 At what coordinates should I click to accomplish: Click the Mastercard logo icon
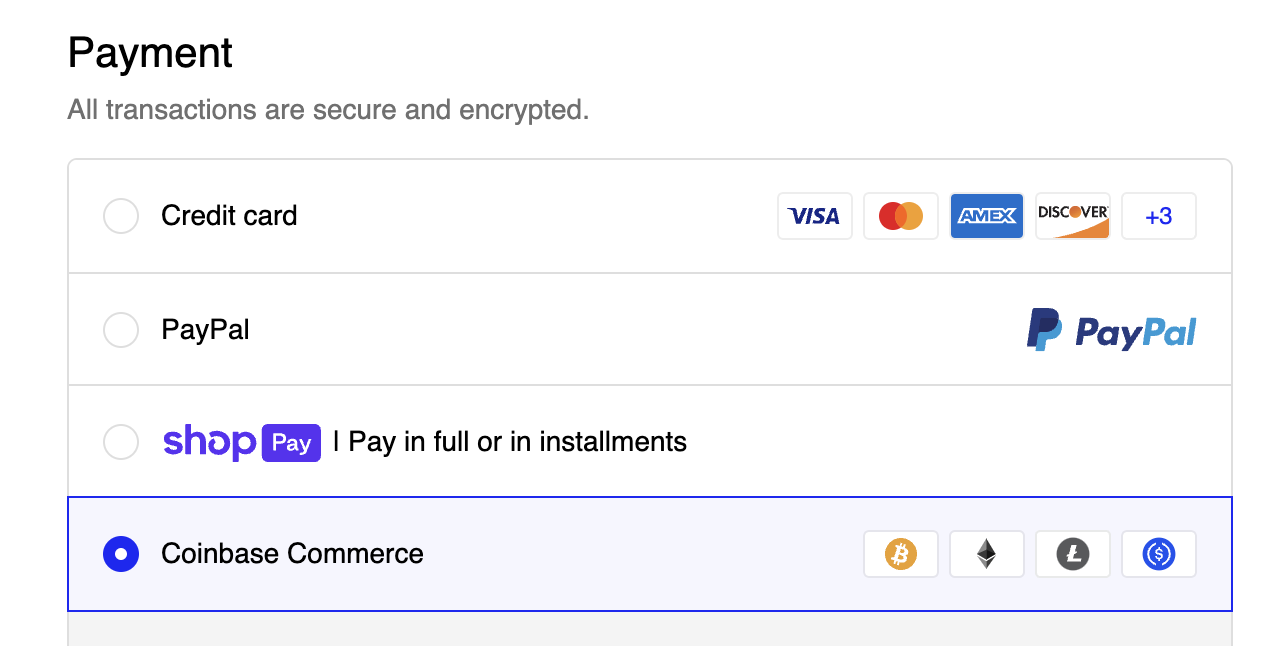900,216
